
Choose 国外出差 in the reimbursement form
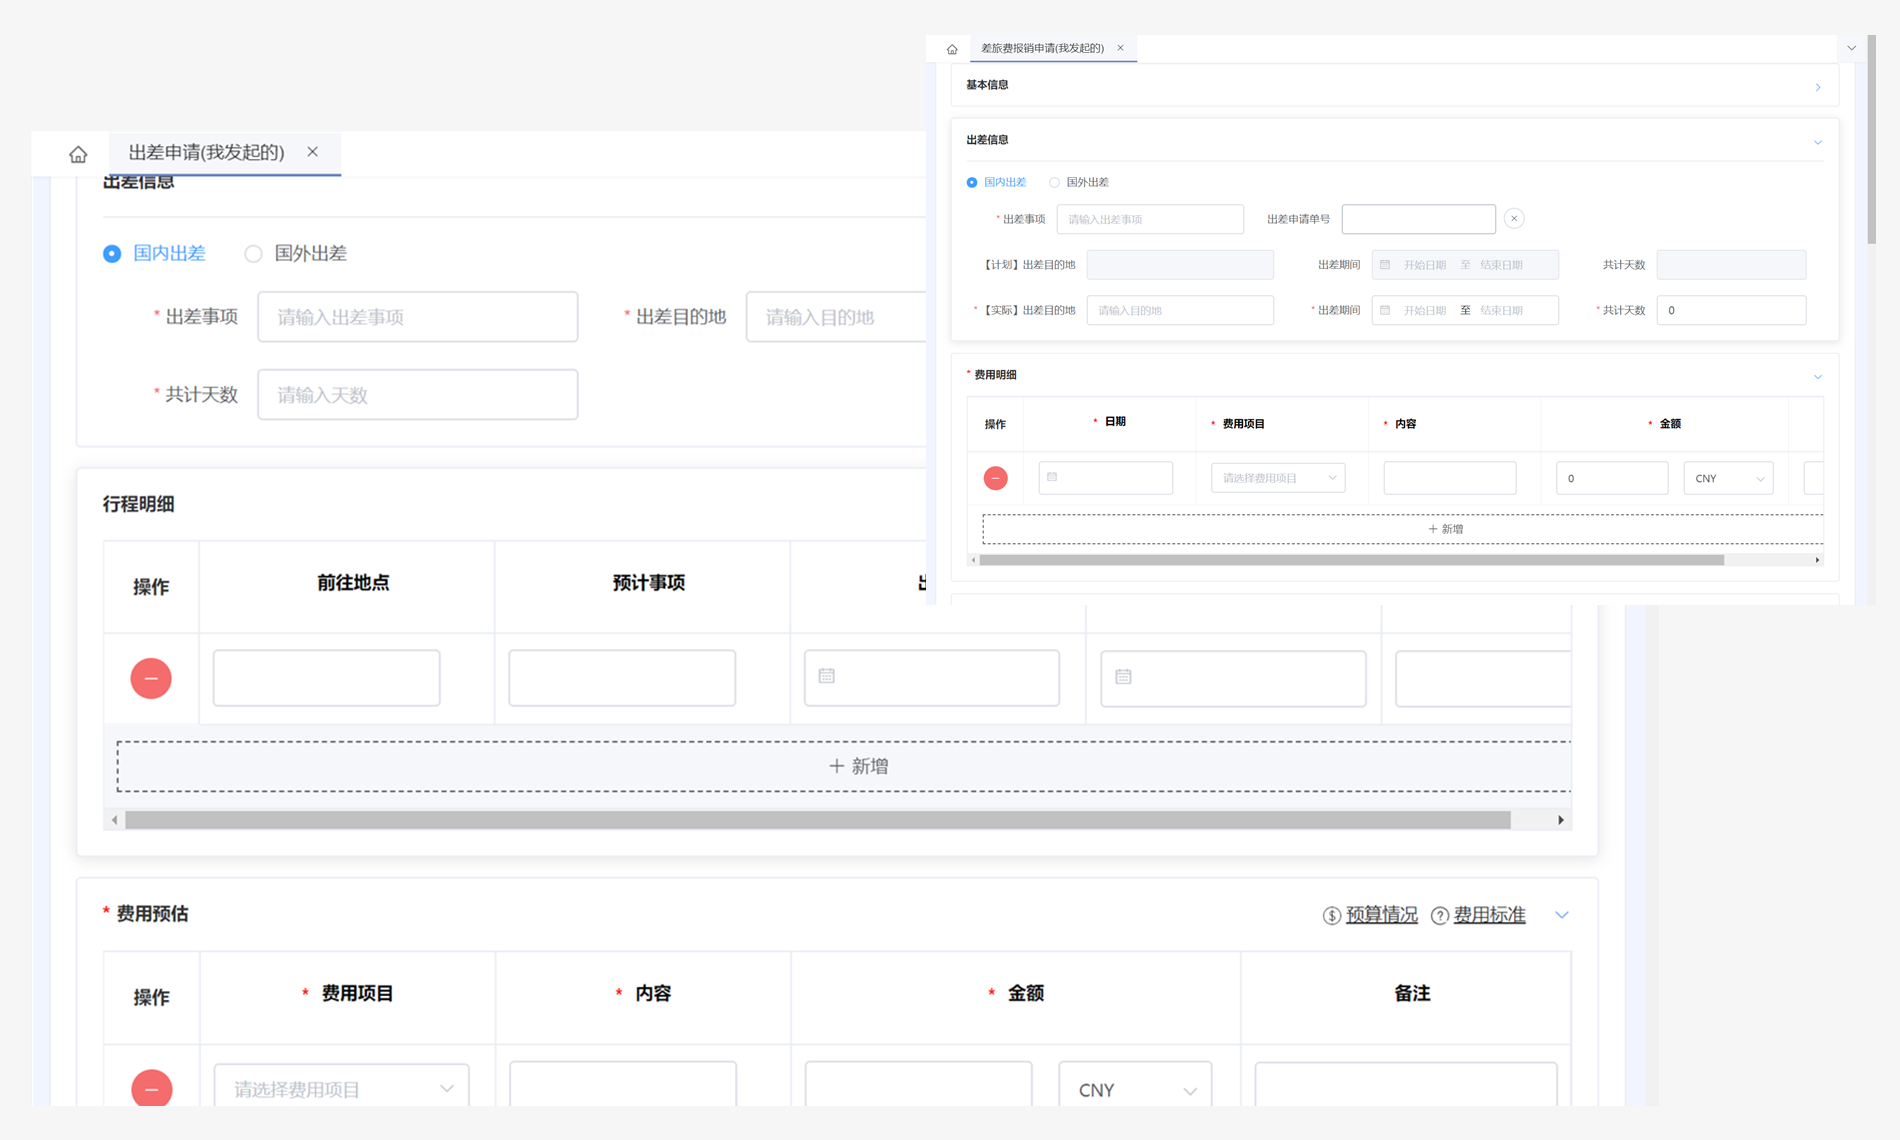tap(1054, 183)
